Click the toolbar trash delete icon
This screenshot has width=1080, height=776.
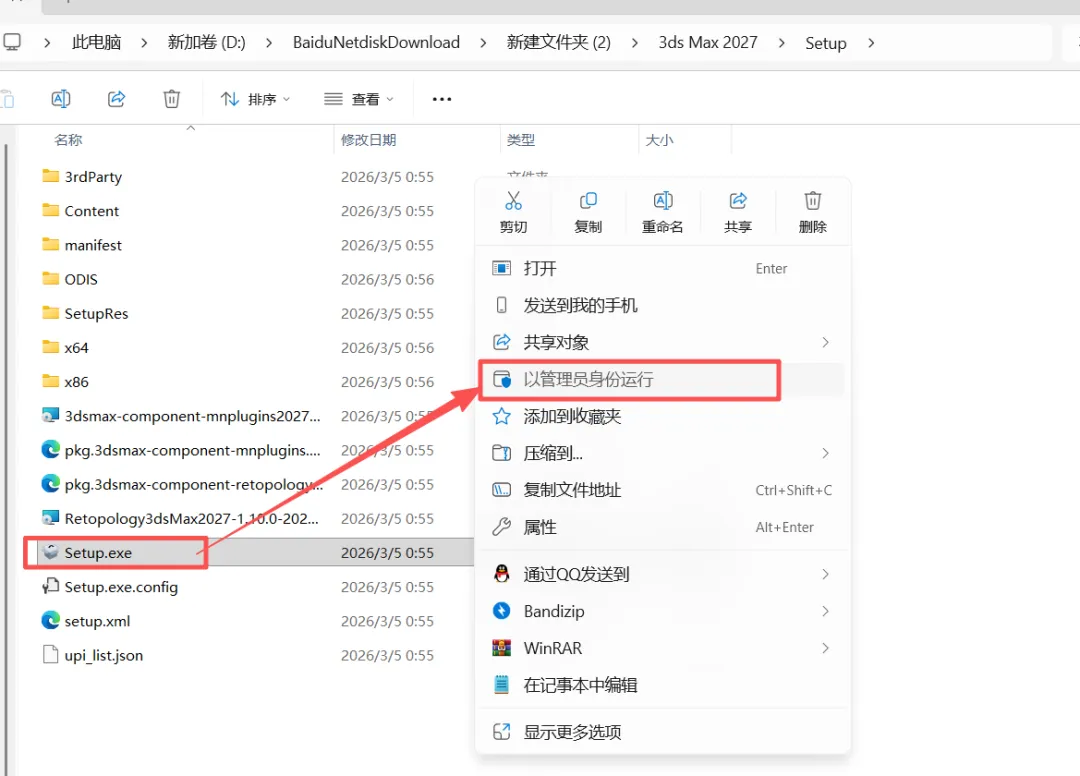(x=172, y=99)
